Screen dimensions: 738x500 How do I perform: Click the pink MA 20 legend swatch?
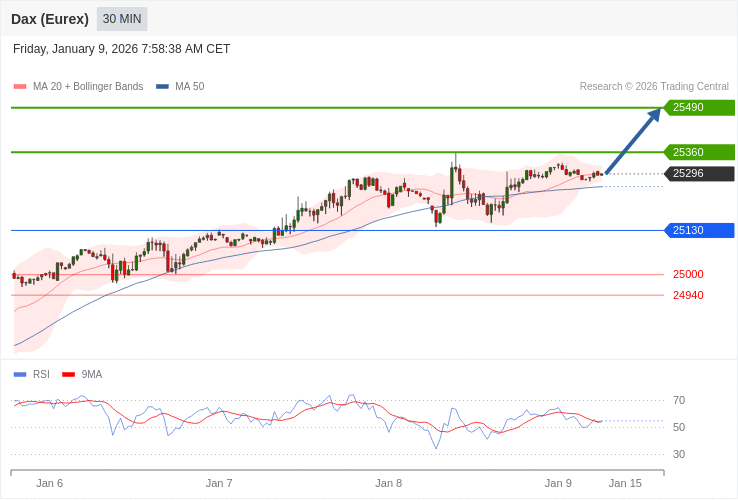click(x=20, y=87)
